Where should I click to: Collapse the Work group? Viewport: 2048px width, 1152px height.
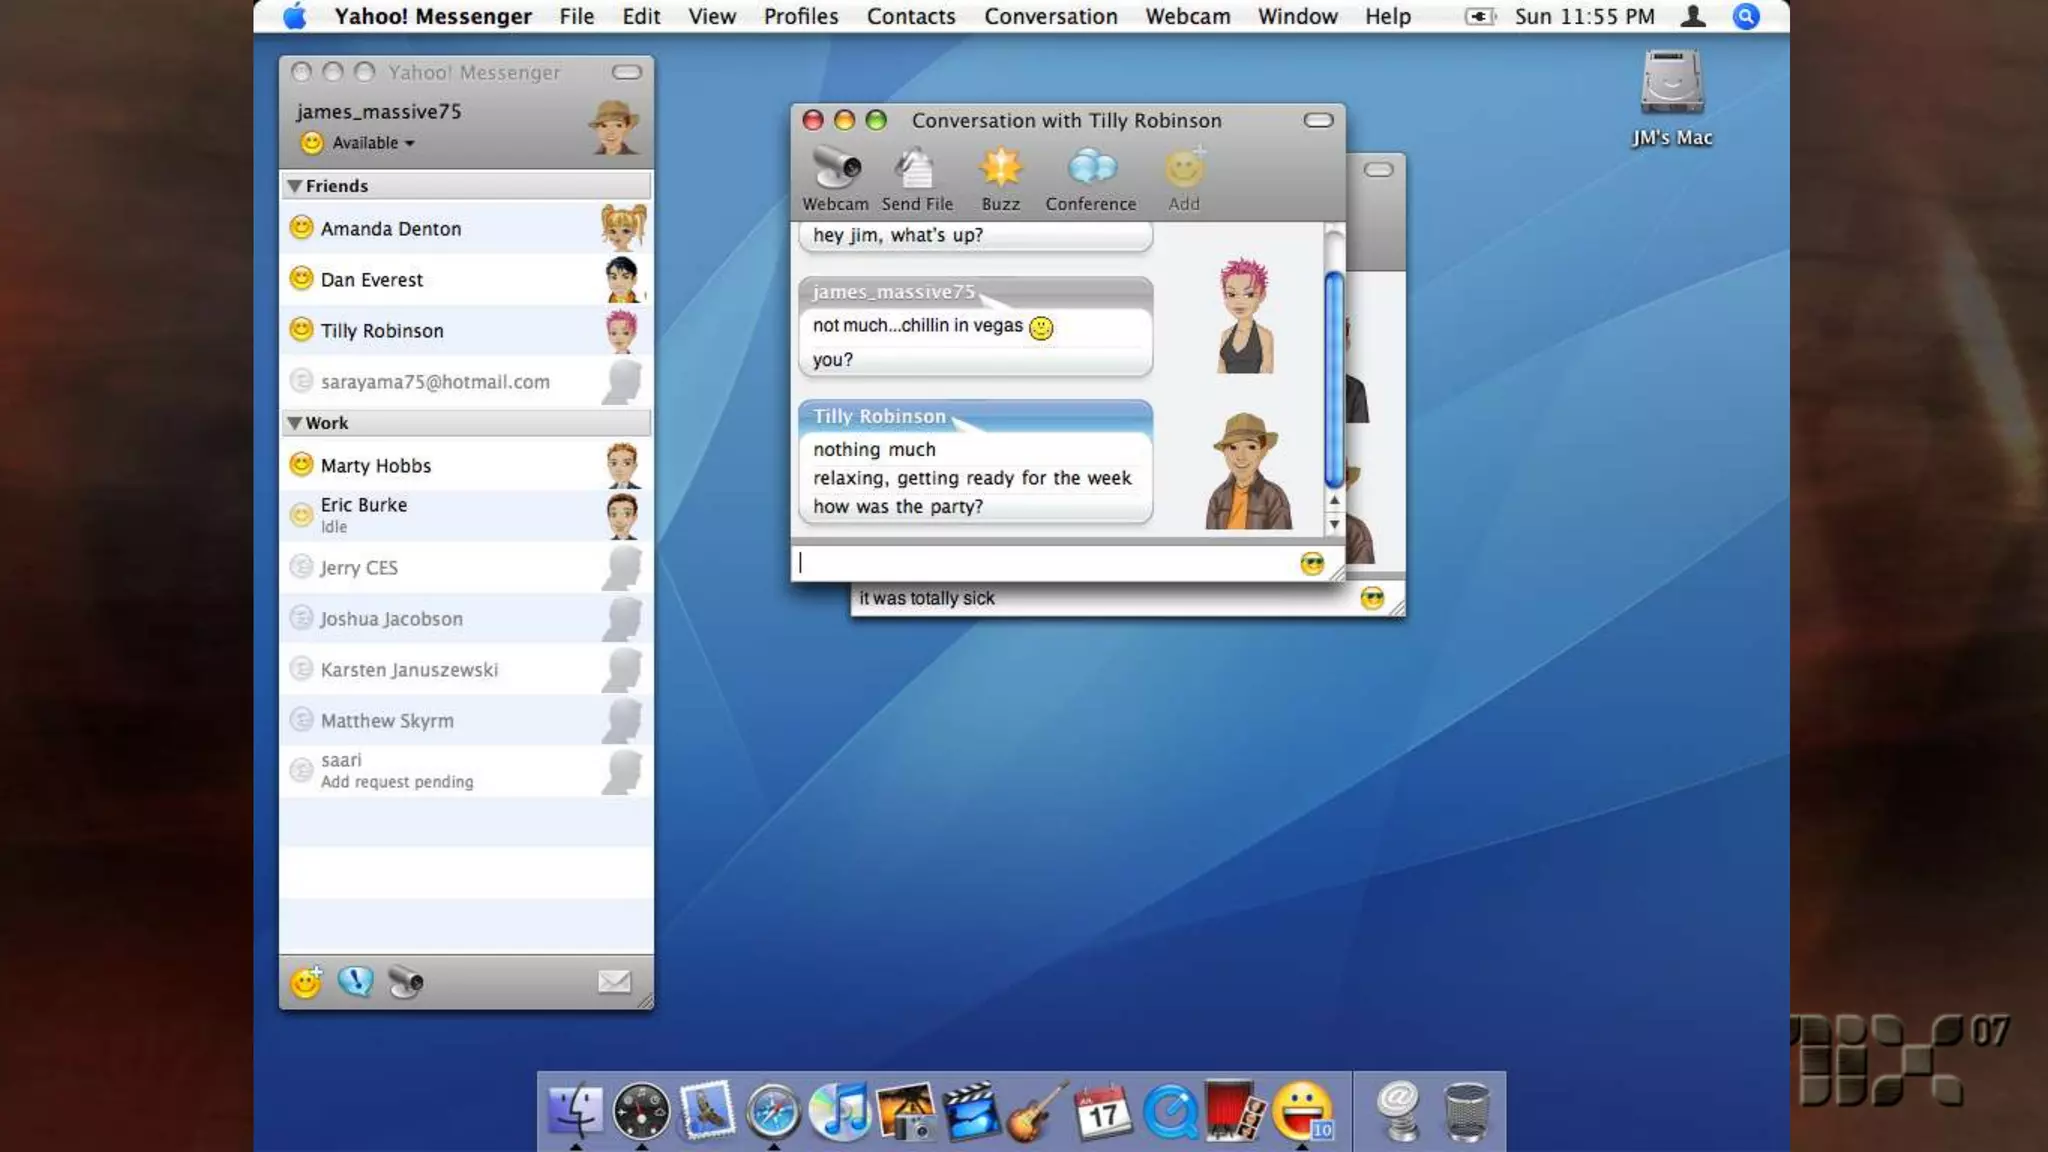click(x=294, y=423)
